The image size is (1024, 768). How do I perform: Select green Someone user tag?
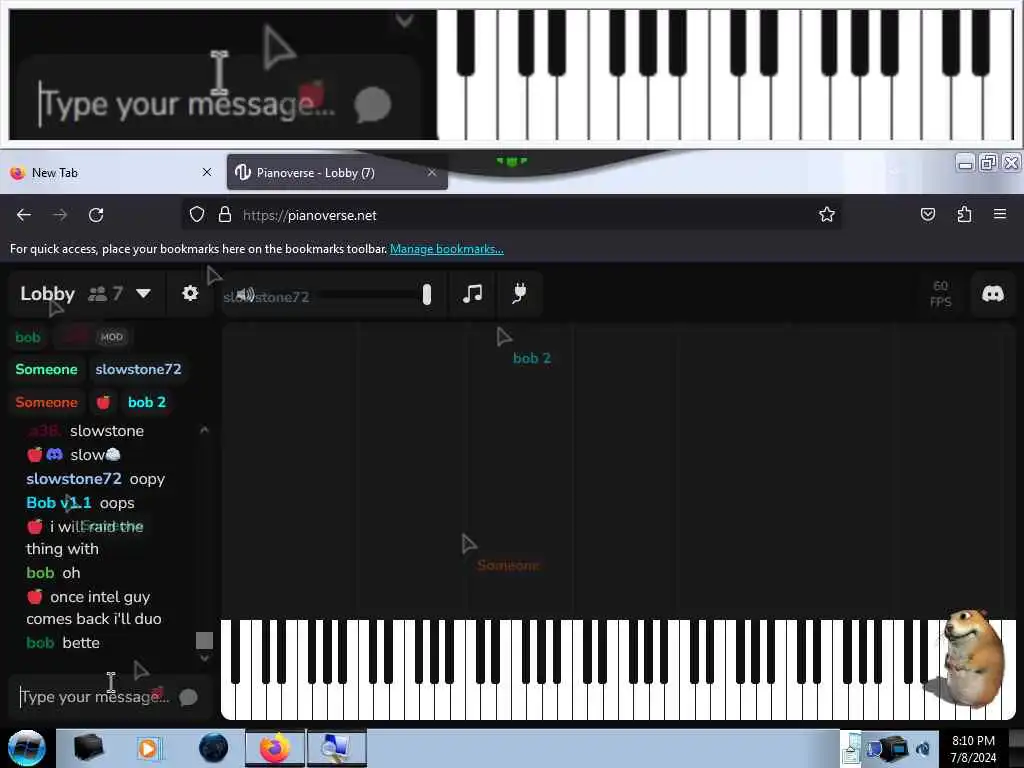[46, 369]
